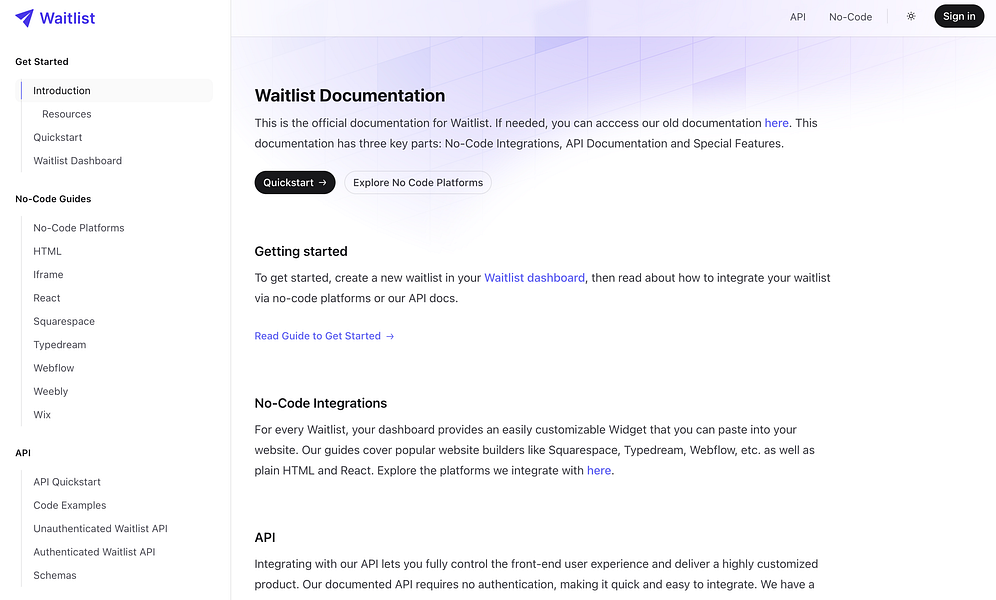Click 'Read Guide to Get Started'
The image size is (996, 600).
click(x=317, y=336)
